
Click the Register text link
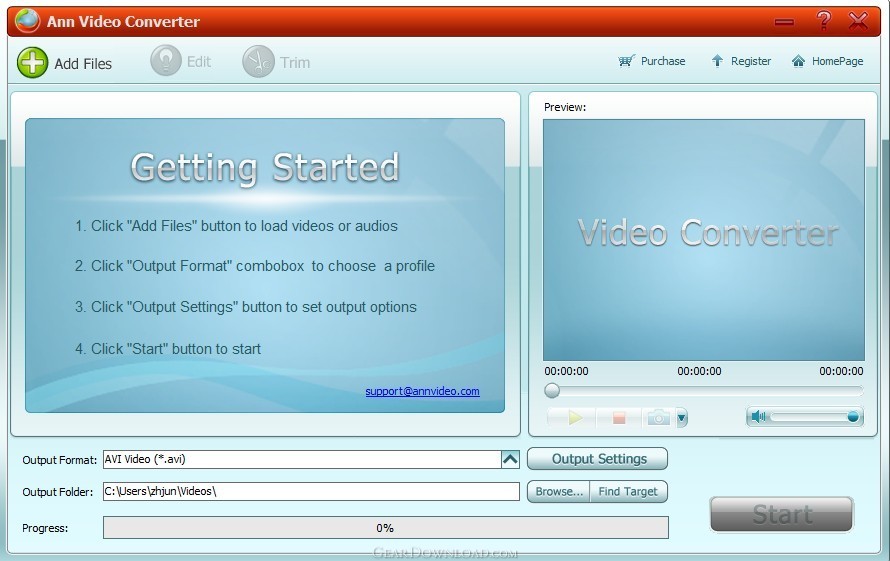[x=751, y=61]
